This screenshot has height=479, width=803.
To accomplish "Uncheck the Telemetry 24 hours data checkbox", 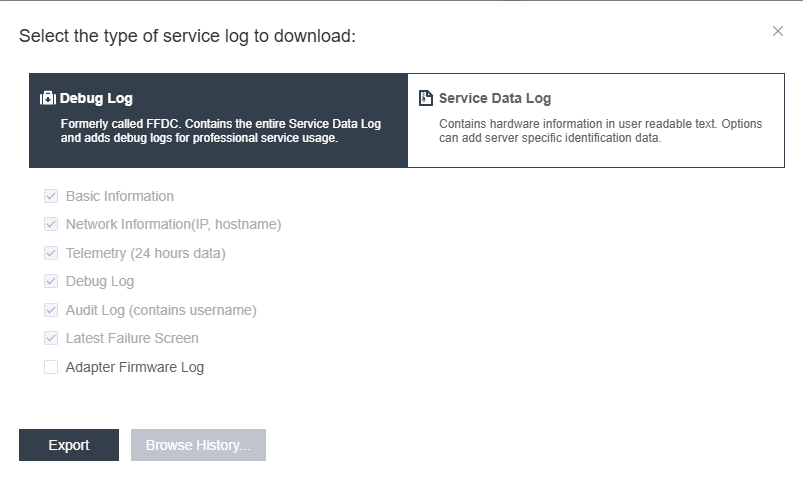I will (51, 253).
